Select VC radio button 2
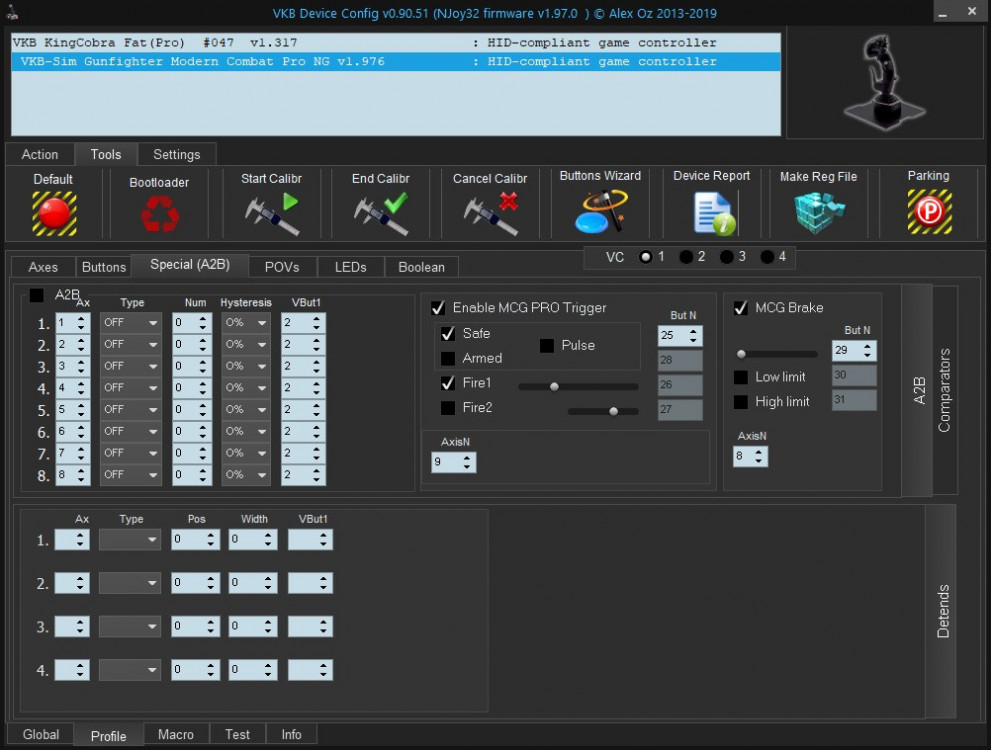 pyautogui.click(x=687, y=257)
